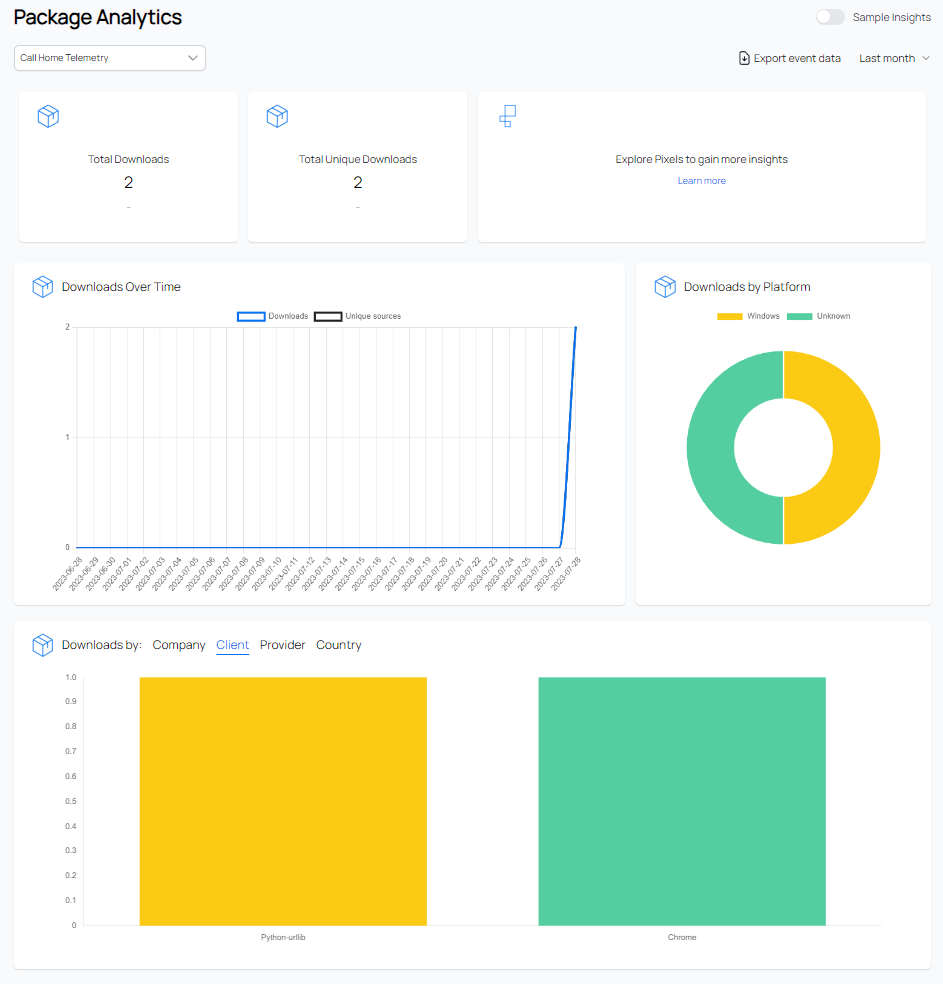This screenshot has width=943, height=984.
Task: Toggle Unique sources series in legend
Action: [328, 316]
